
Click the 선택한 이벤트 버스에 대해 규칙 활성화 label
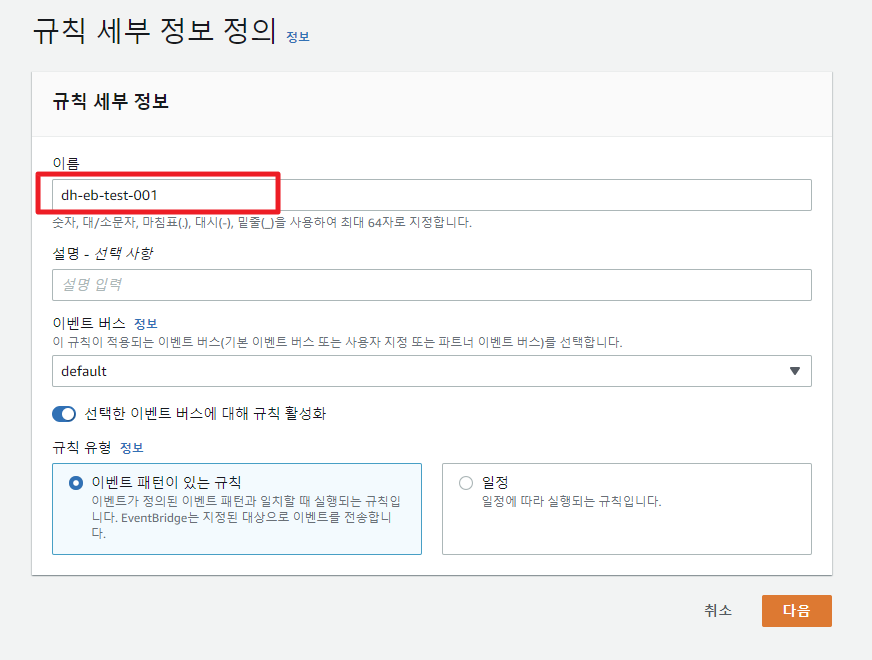click(205, 414)
